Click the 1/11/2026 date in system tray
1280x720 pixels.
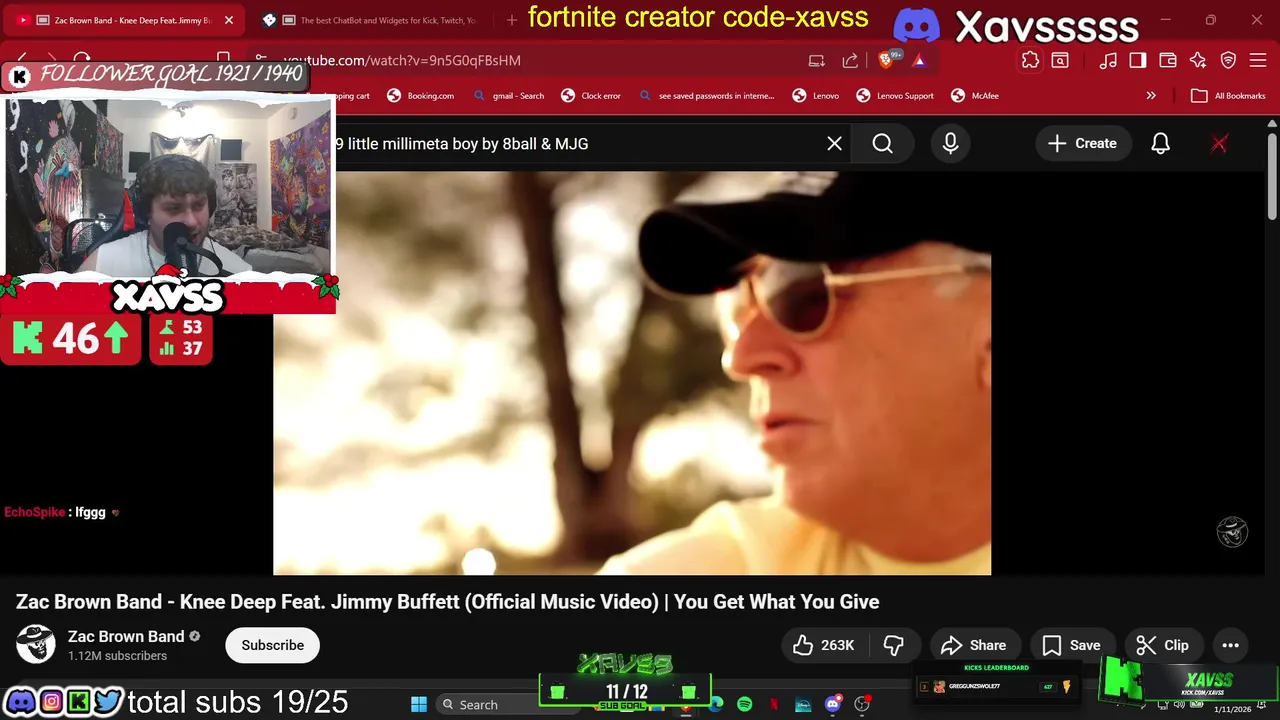[1232, 709]
